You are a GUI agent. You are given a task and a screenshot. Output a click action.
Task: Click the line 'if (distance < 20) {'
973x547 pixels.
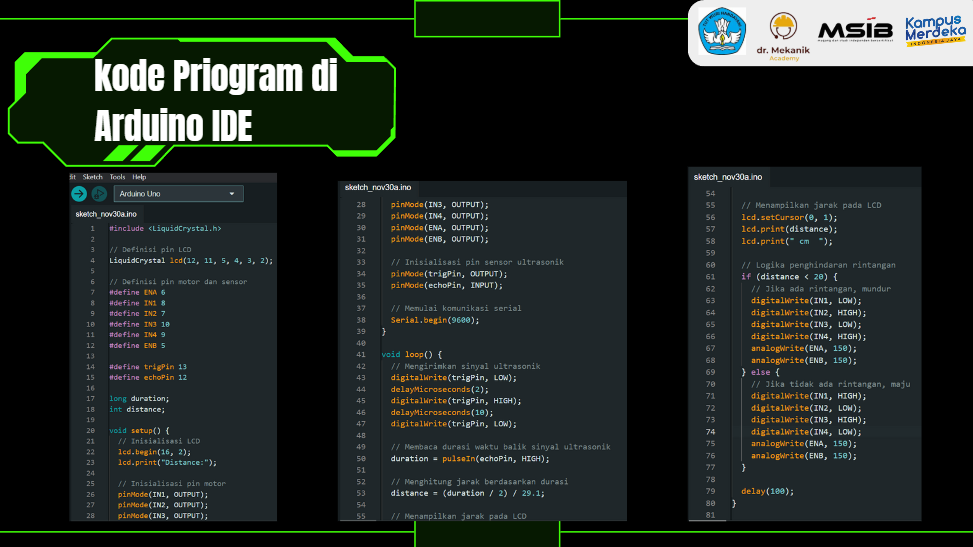(x=789, y=277)
